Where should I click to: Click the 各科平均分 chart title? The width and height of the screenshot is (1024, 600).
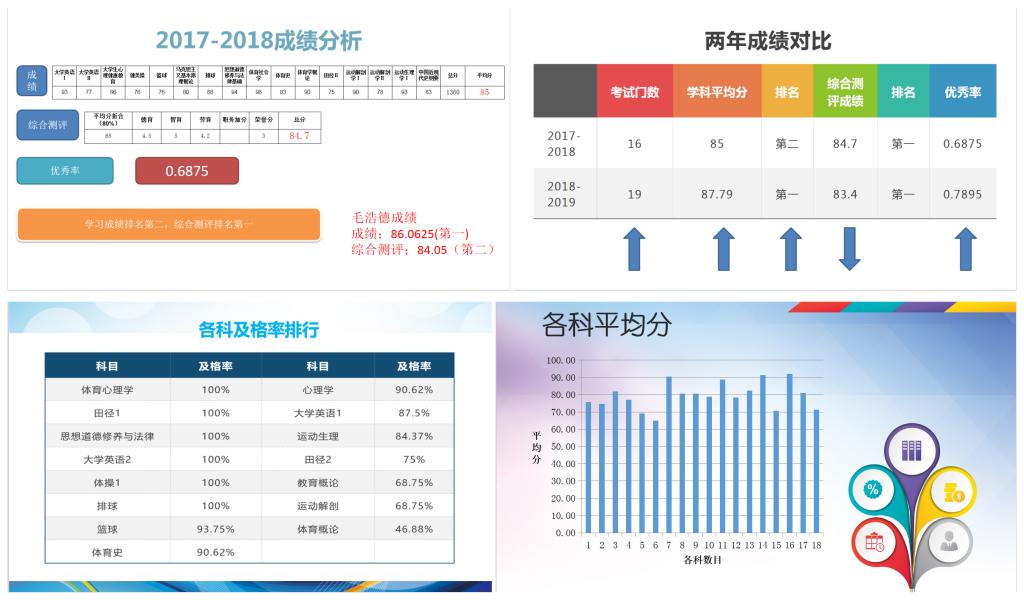(x=607, y=325)
